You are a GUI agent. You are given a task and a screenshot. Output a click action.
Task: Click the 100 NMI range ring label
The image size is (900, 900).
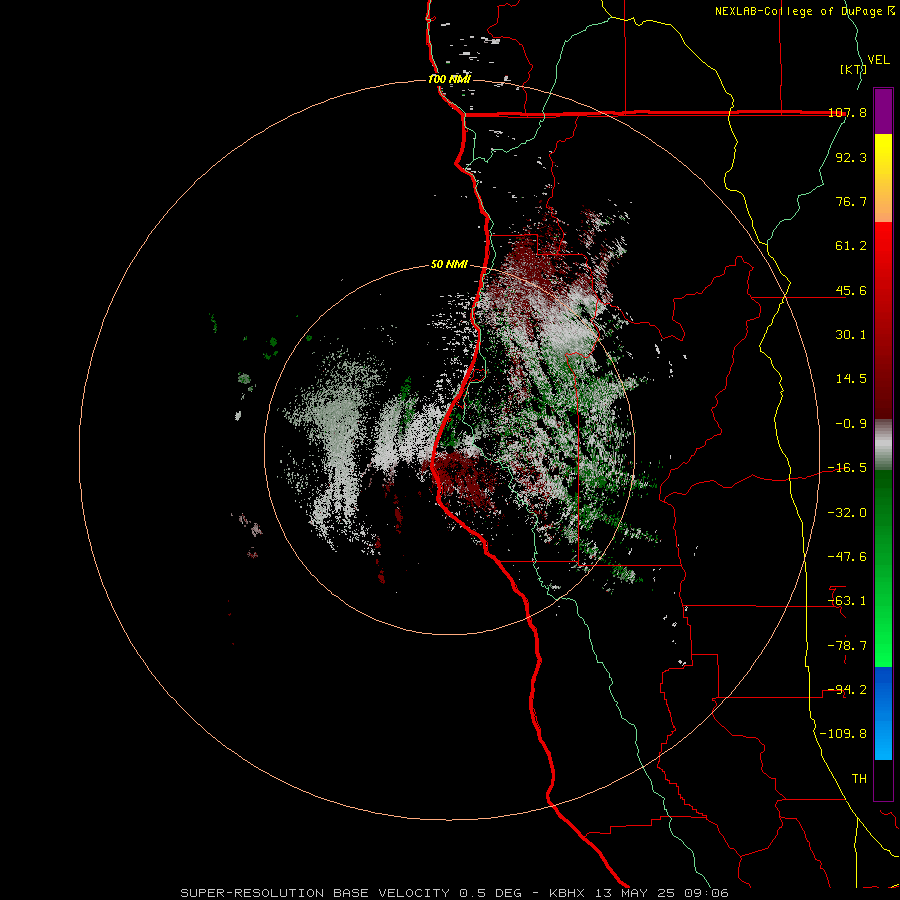[449, 79]
